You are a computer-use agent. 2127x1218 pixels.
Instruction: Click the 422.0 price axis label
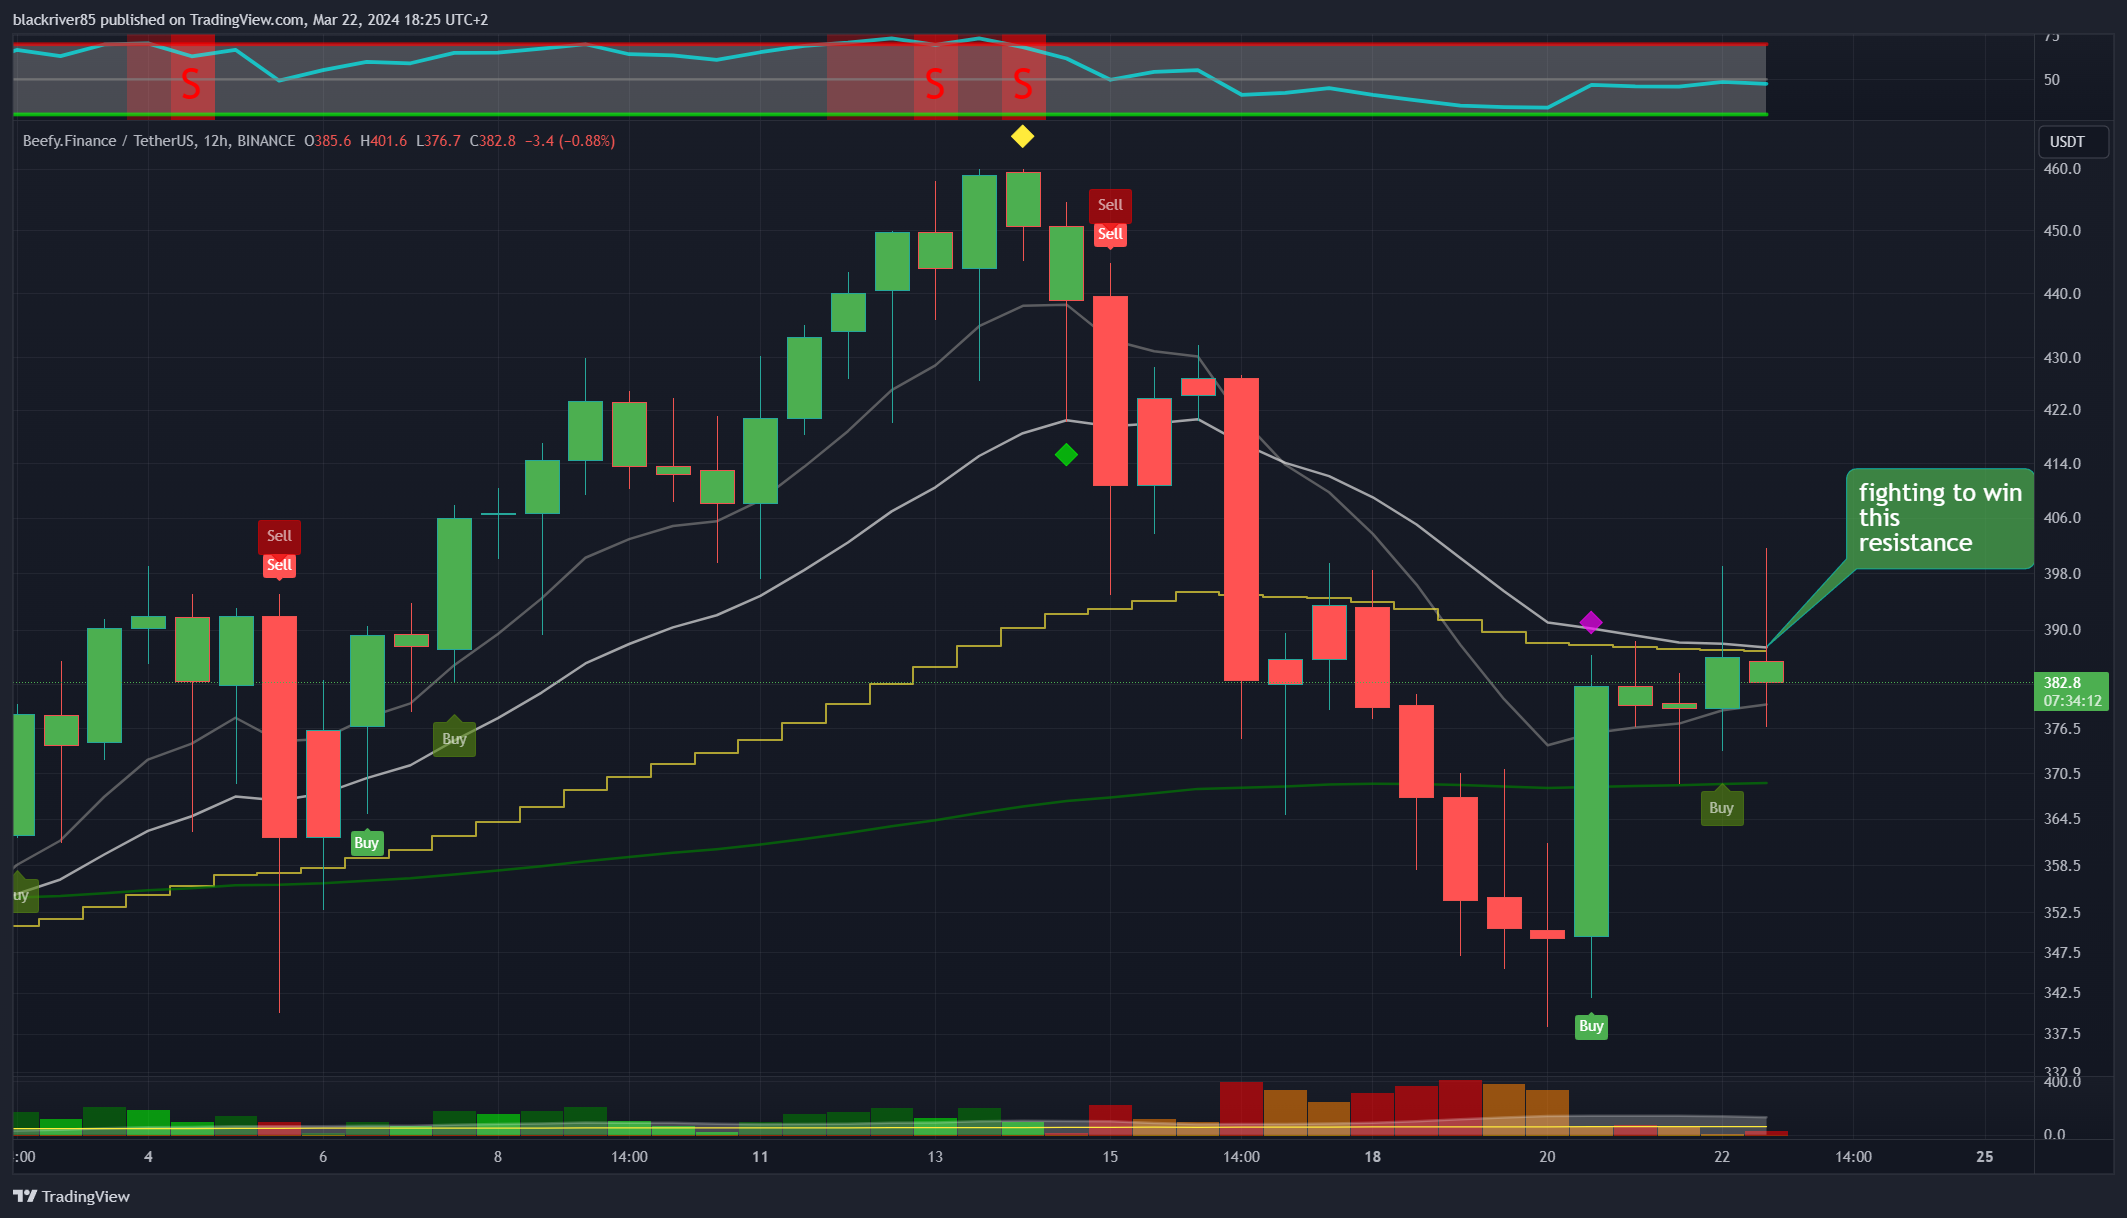coord(2062,410)
